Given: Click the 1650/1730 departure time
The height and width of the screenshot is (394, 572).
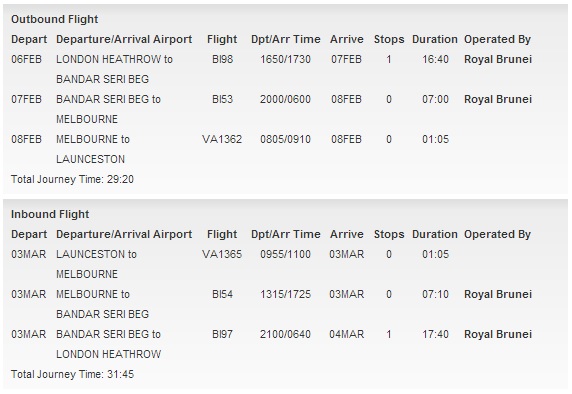Looking at the screenshot, I should 285,59.
